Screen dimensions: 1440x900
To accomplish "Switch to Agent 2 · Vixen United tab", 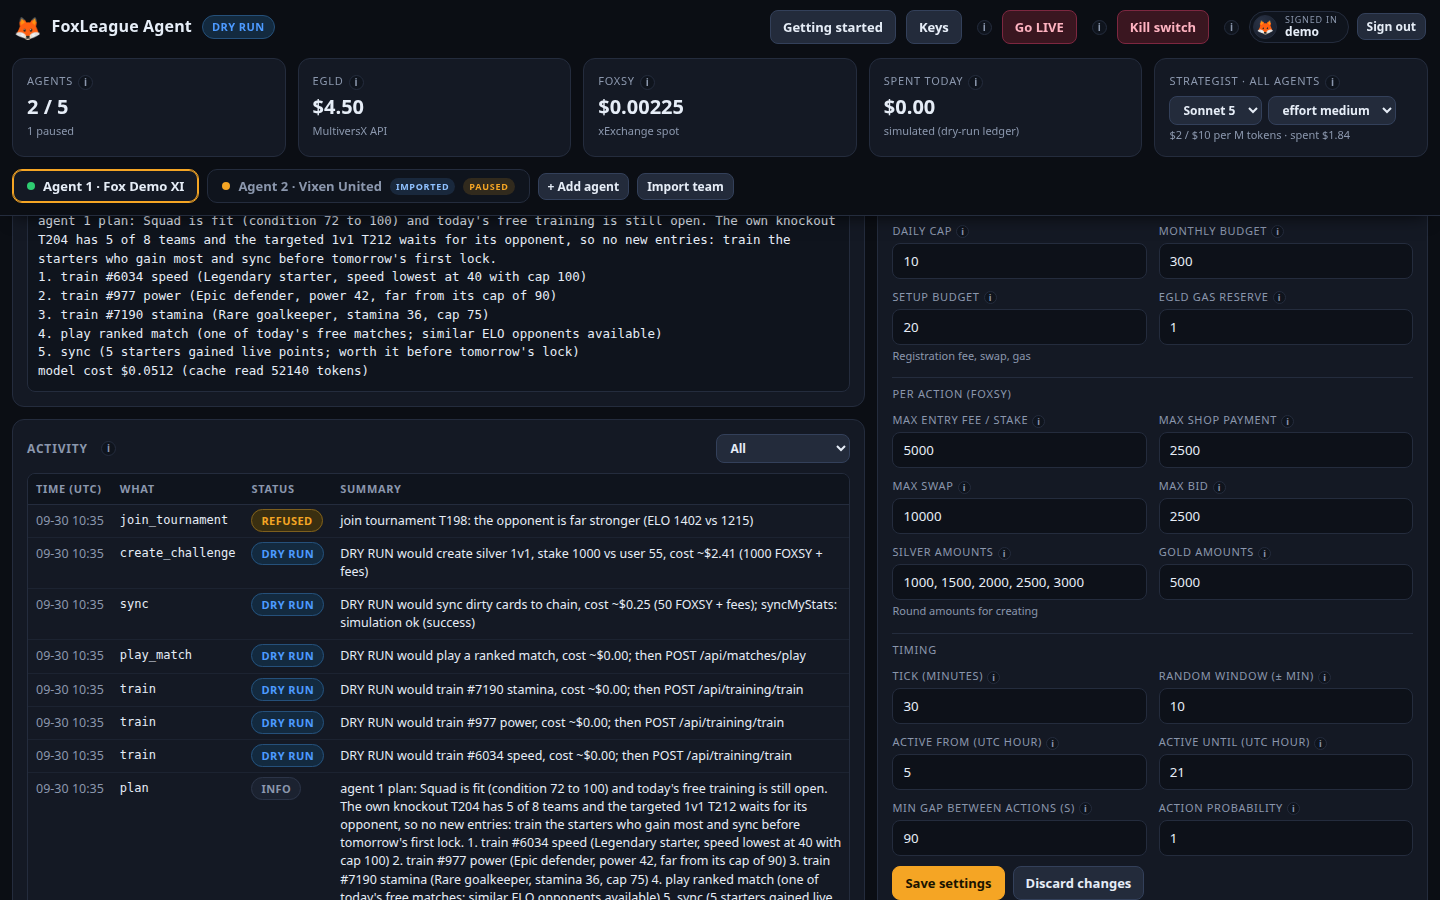I will click(x=368, y=186).
